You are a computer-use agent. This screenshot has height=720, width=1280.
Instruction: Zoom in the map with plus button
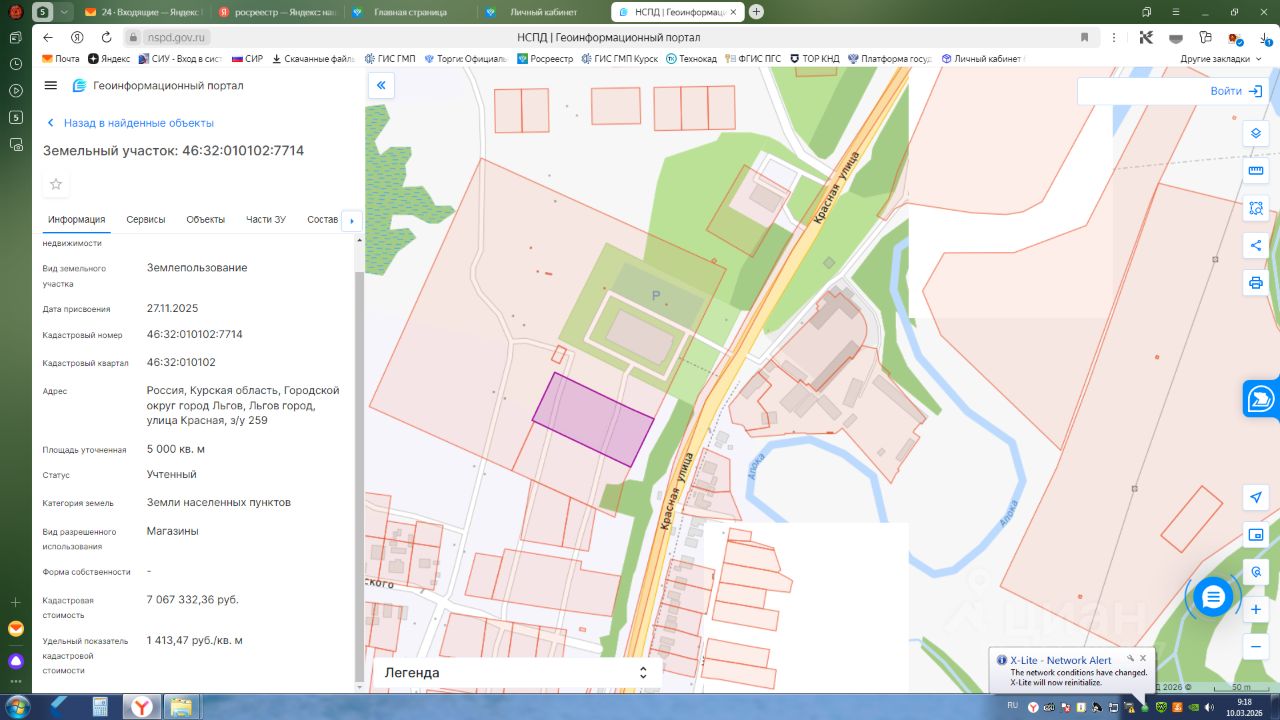point(1256,609)
